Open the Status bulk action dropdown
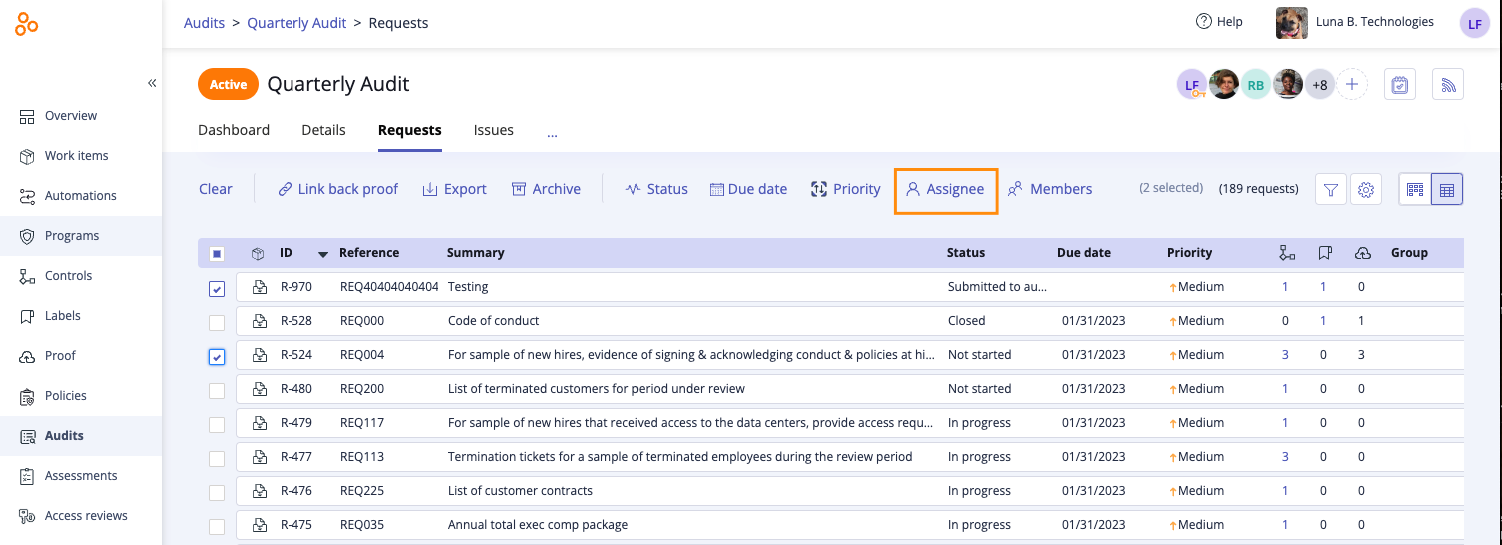The width and height of the screenshot is (1502, 545). coord(656,189)
